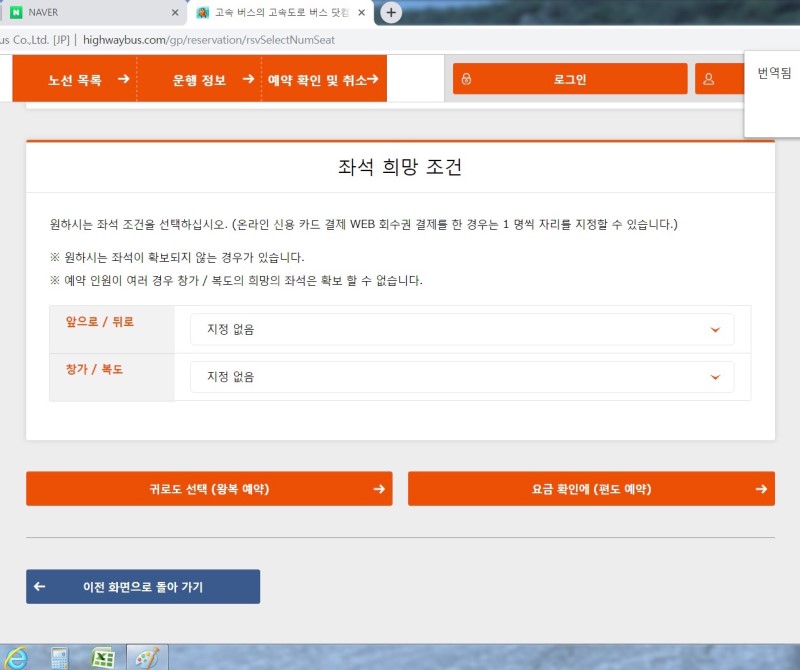Click the user profile icon button
Viewport: 800px width, 670px height.
click(x=719, y=79)
